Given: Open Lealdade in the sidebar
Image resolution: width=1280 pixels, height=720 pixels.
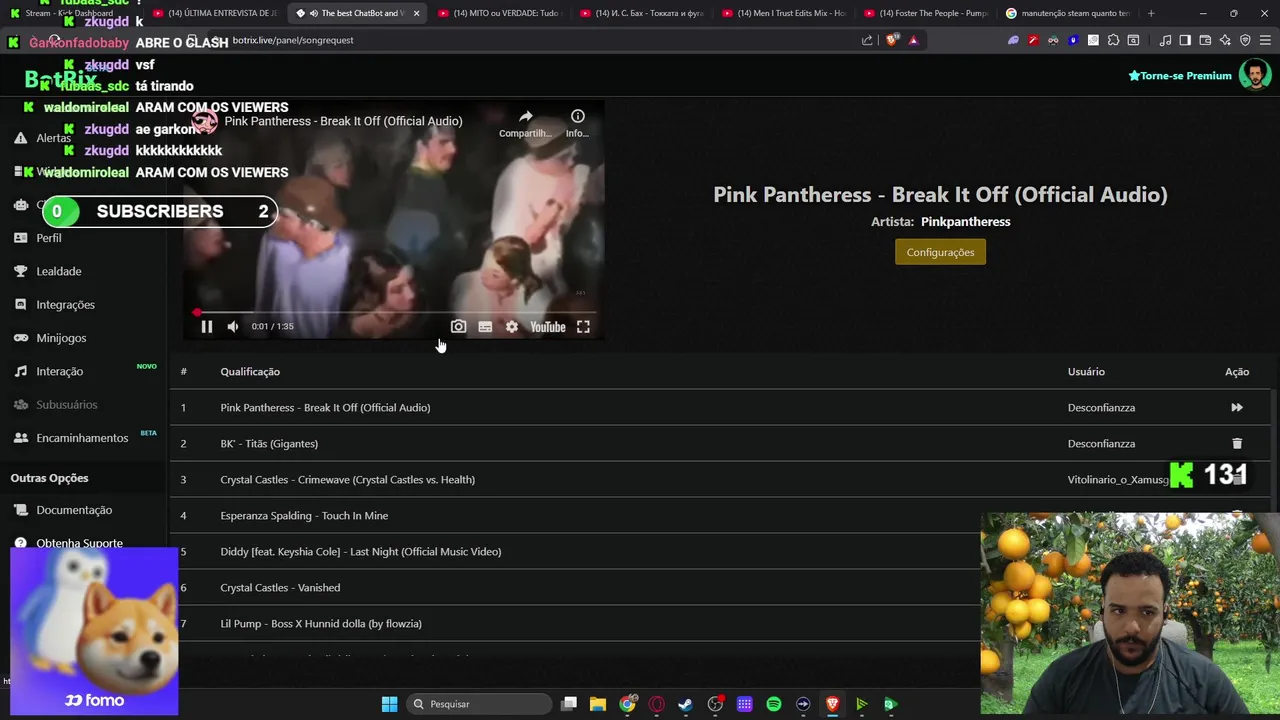Looking at the screenshot, I should click(59, 271).
